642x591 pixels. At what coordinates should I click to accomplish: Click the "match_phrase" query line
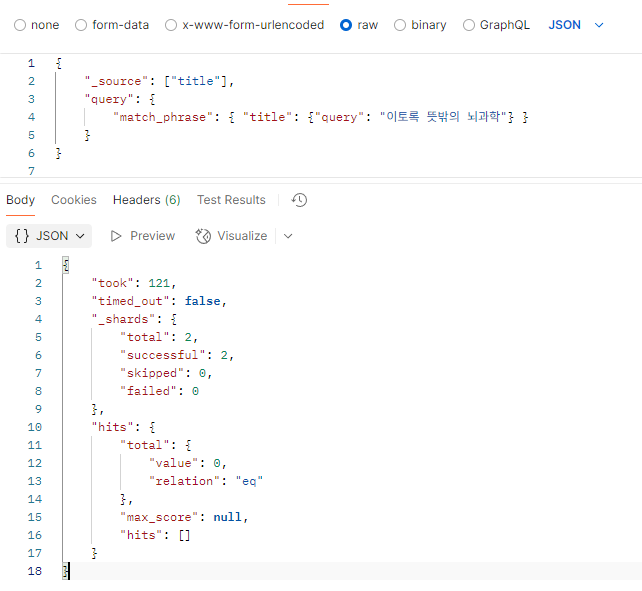[320, 117]
